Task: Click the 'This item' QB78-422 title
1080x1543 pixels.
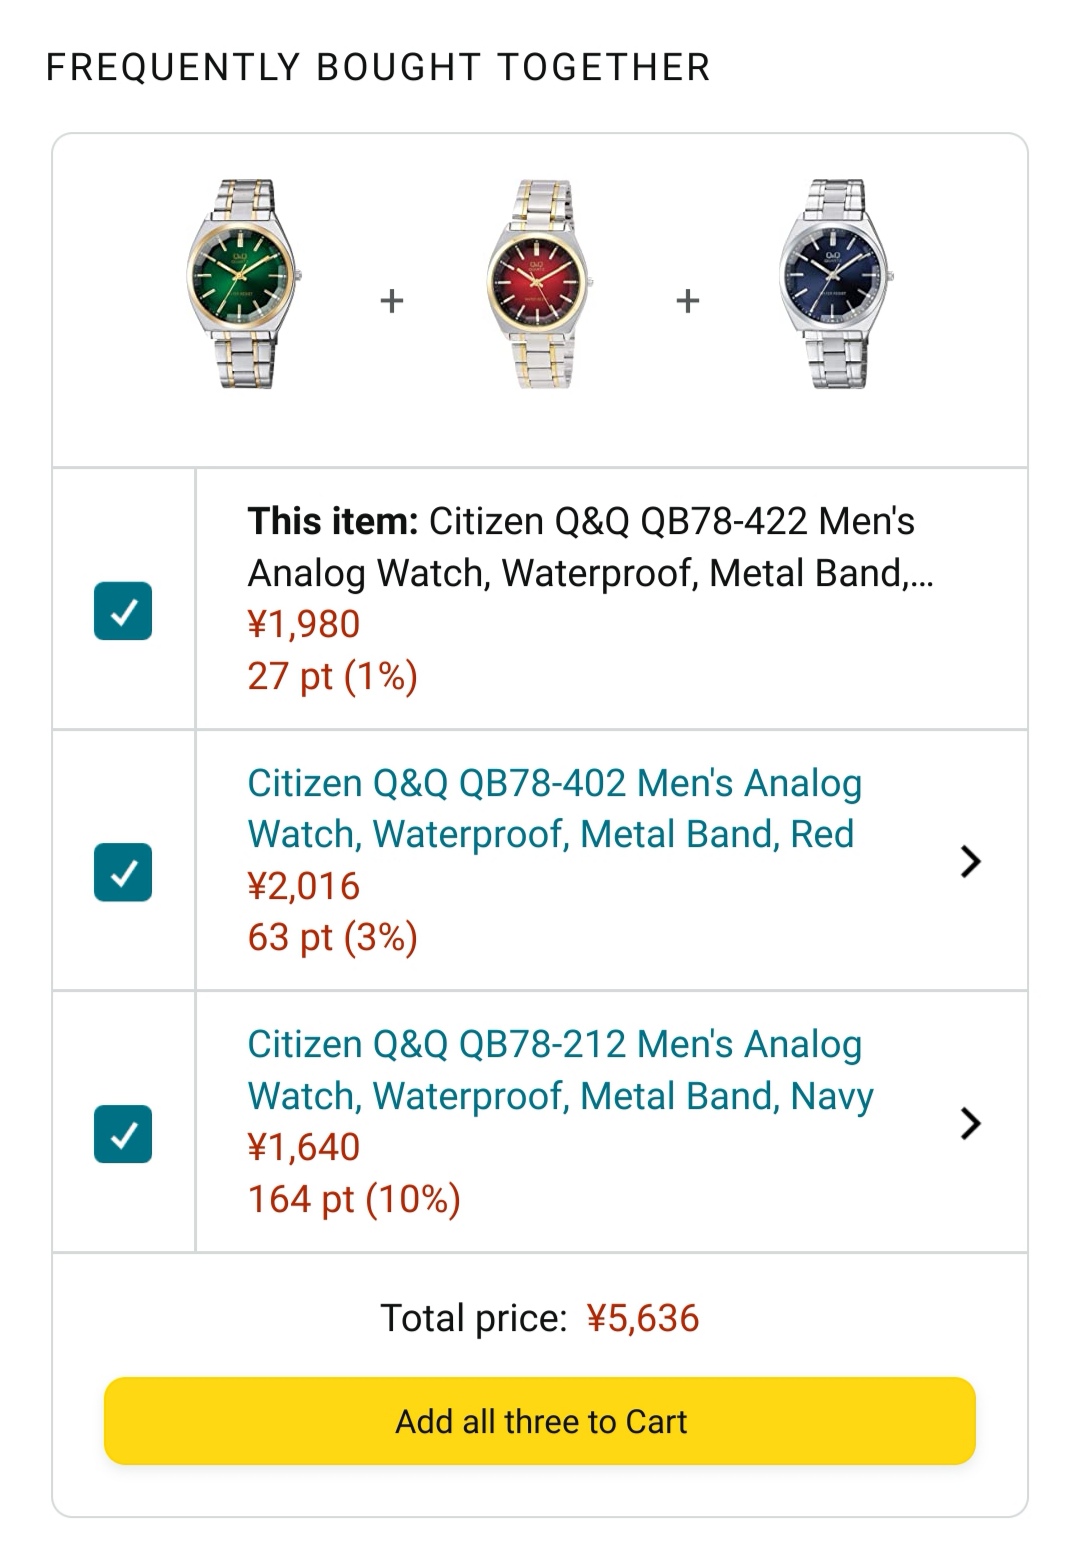Action: point(589,547)
